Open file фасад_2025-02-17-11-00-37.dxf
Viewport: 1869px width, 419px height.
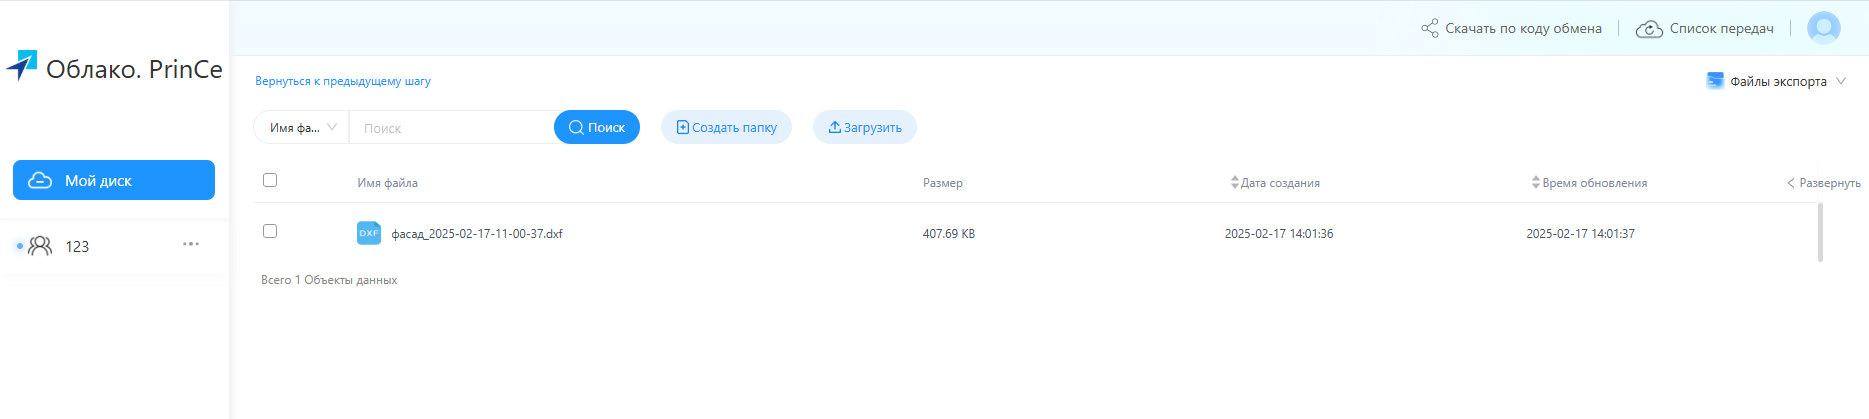click(x=477, y=234)
